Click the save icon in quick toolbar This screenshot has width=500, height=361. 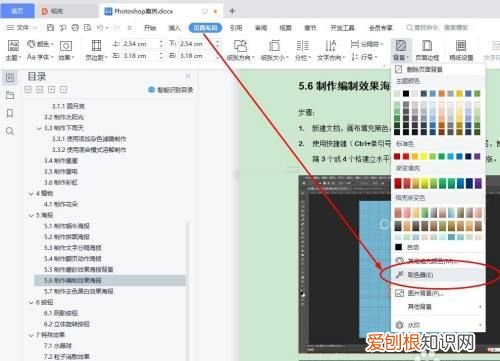pos(50,28)
